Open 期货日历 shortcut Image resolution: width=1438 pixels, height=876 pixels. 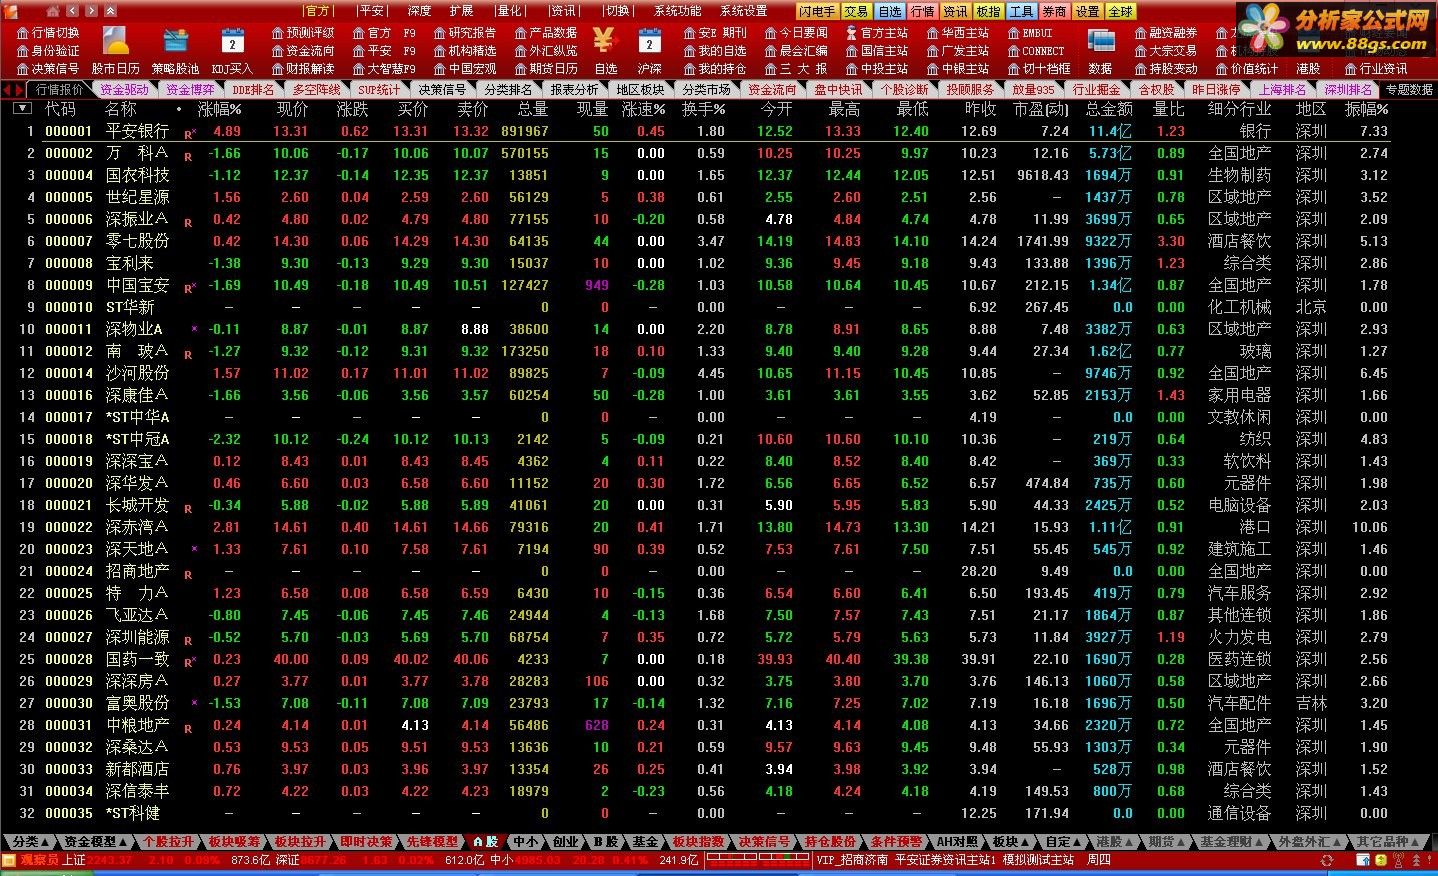[x=545, y=69]
